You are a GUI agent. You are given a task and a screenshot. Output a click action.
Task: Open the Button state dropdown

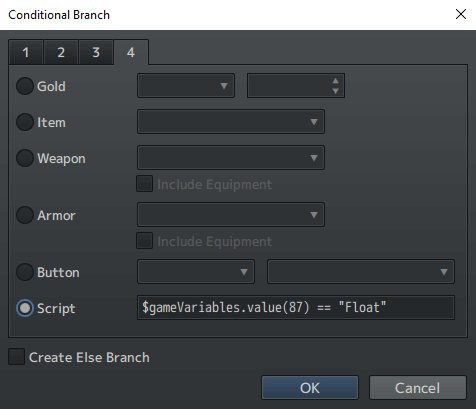(x=361, y=272)
